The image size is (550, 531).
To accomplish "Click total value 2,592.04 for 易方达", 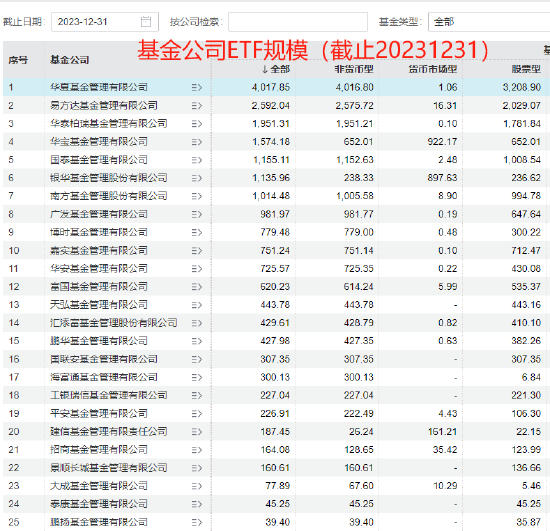I will point(271,106).
